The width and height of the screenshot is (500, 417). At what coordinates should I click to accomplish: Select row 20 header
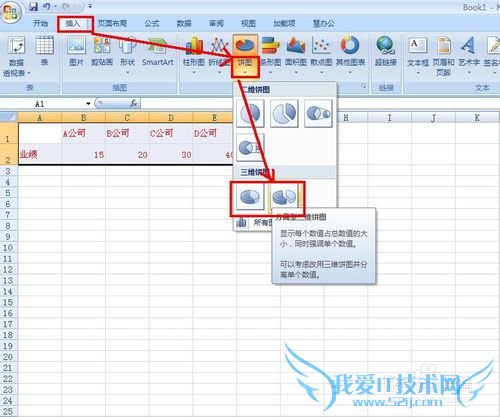point(9,357)
